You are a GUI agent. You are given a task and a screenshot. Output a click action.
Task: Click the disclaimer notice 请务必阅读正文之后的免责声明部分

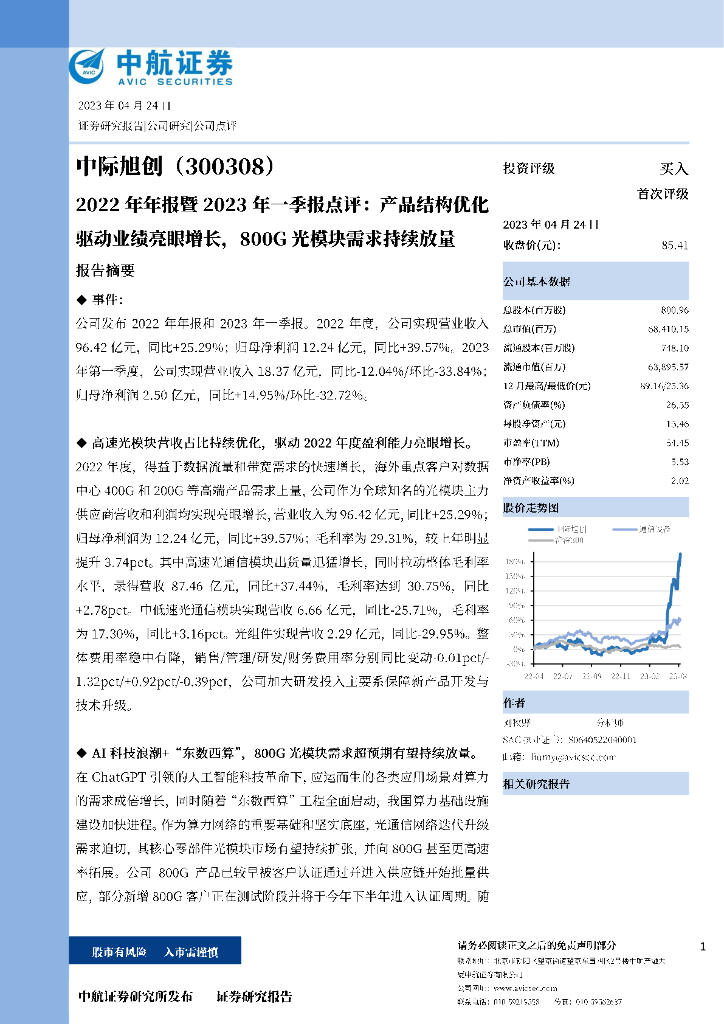(537, 945)
